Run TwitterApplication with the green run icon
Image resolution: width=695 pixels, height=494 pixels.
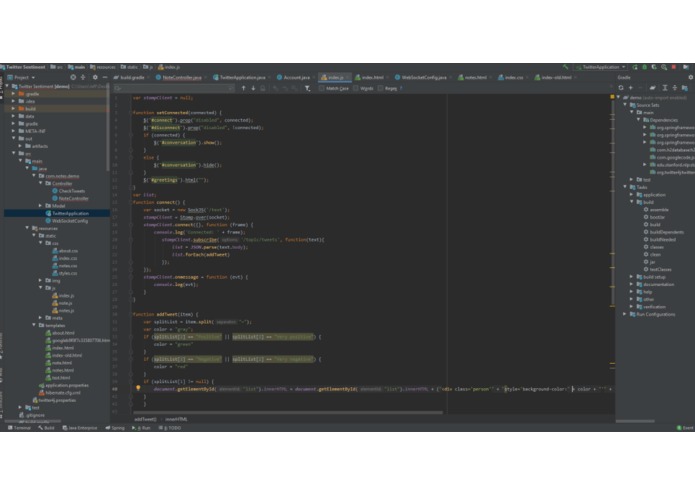tap(635, 67)
